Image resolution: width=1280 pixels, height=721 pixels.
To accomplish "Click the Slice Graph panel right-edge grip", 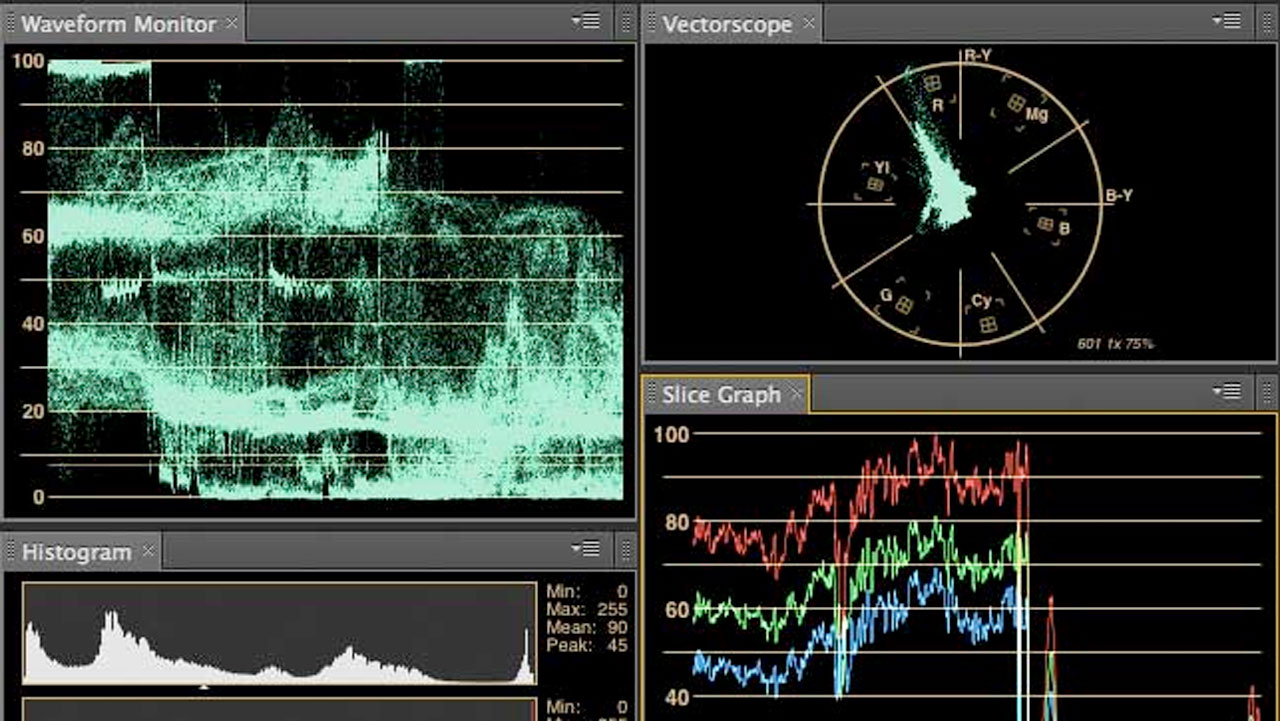I will (1269, 391).
